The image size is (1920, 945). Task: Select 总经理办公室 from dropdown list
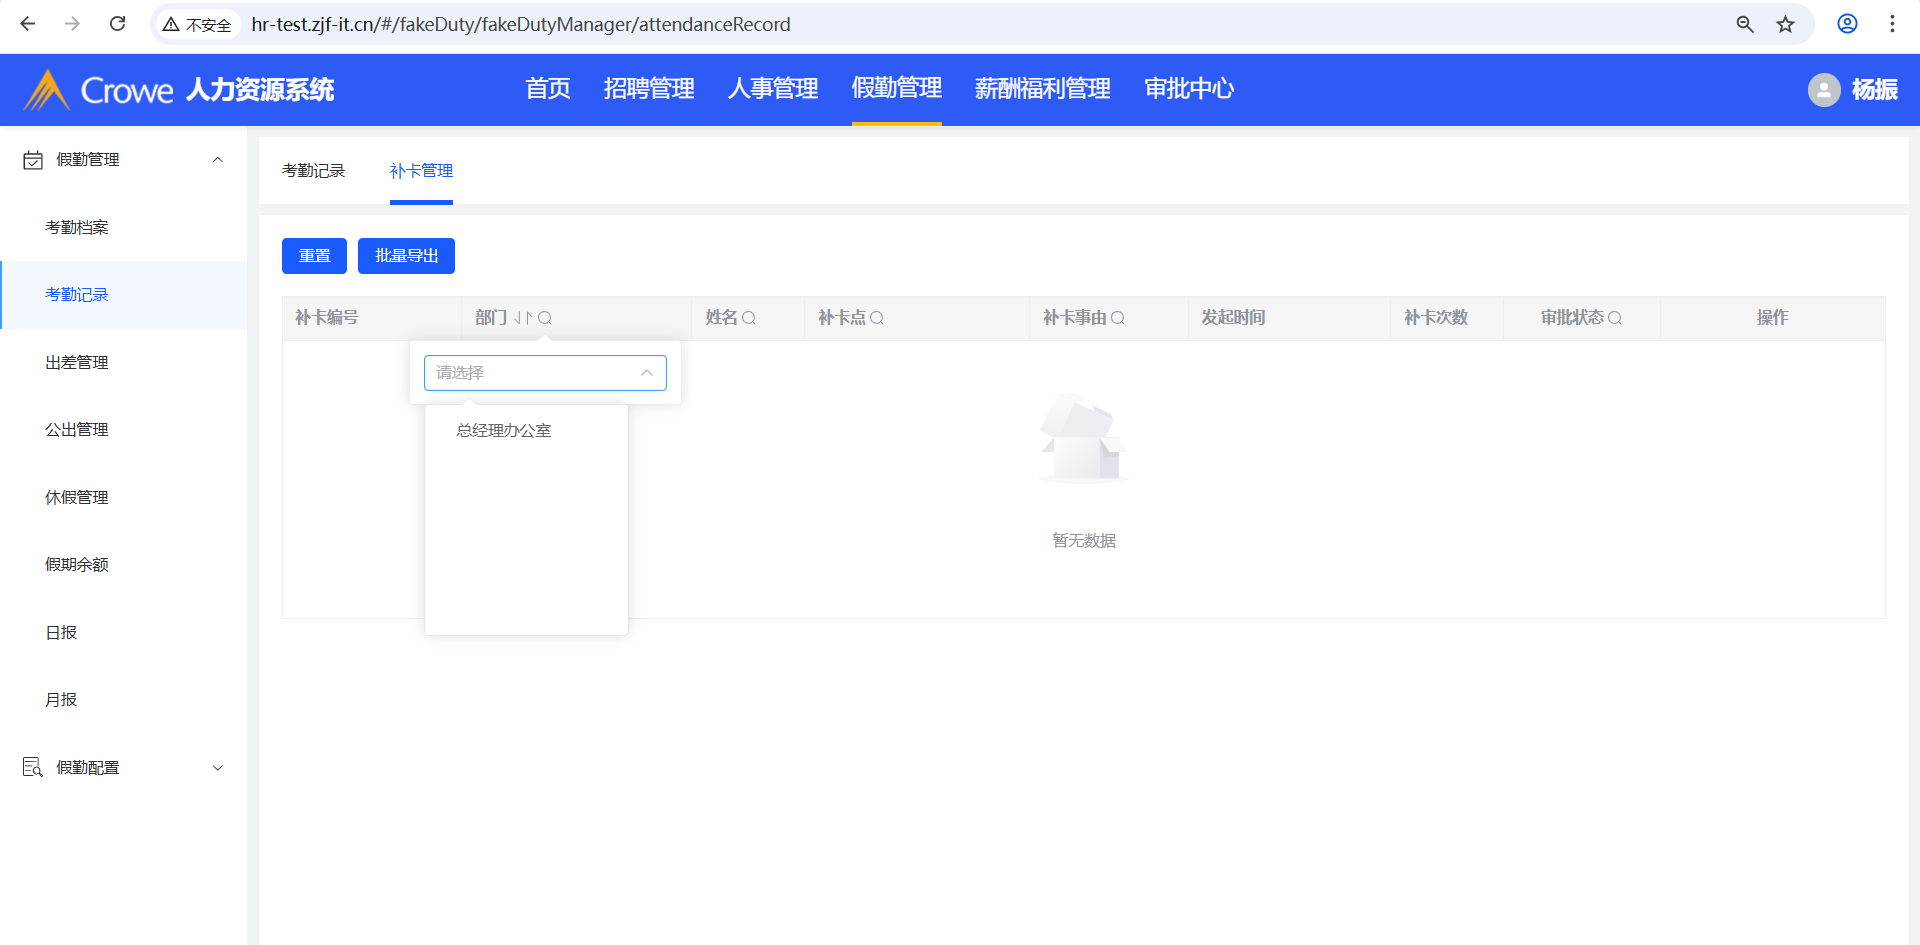click(504, 431)
